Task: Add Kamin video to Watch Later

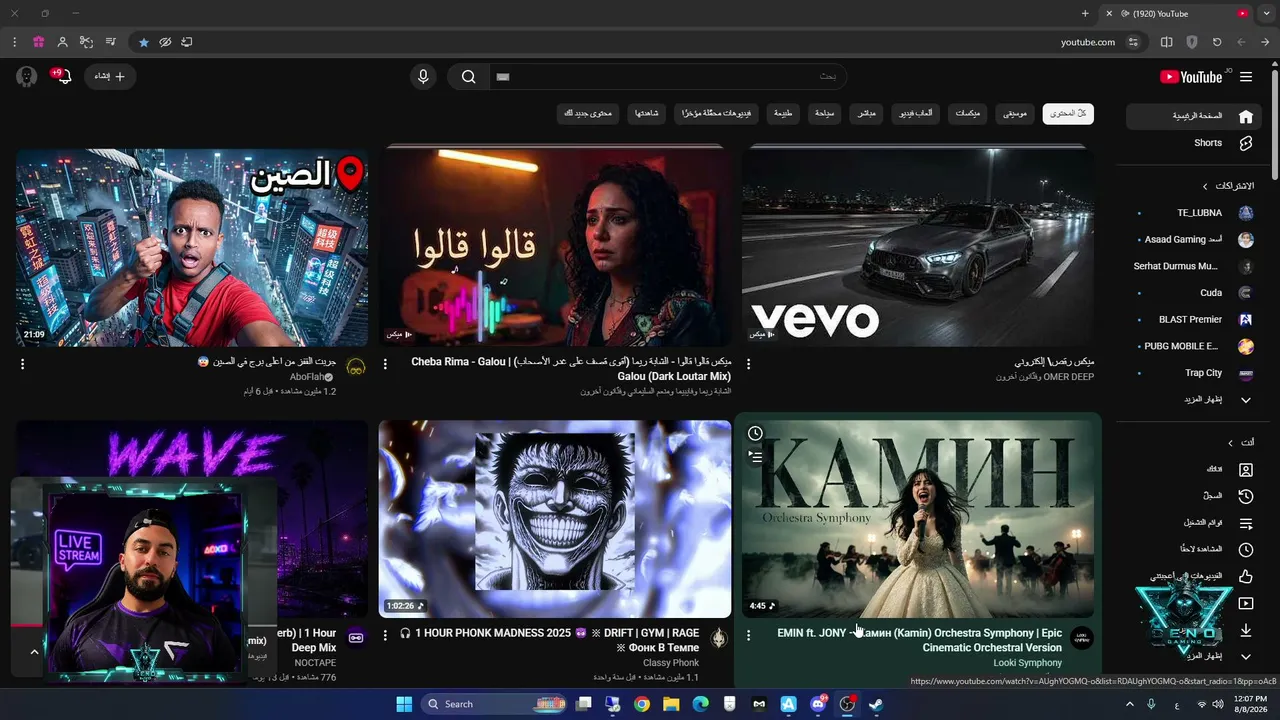Action: tap(755, 433)
